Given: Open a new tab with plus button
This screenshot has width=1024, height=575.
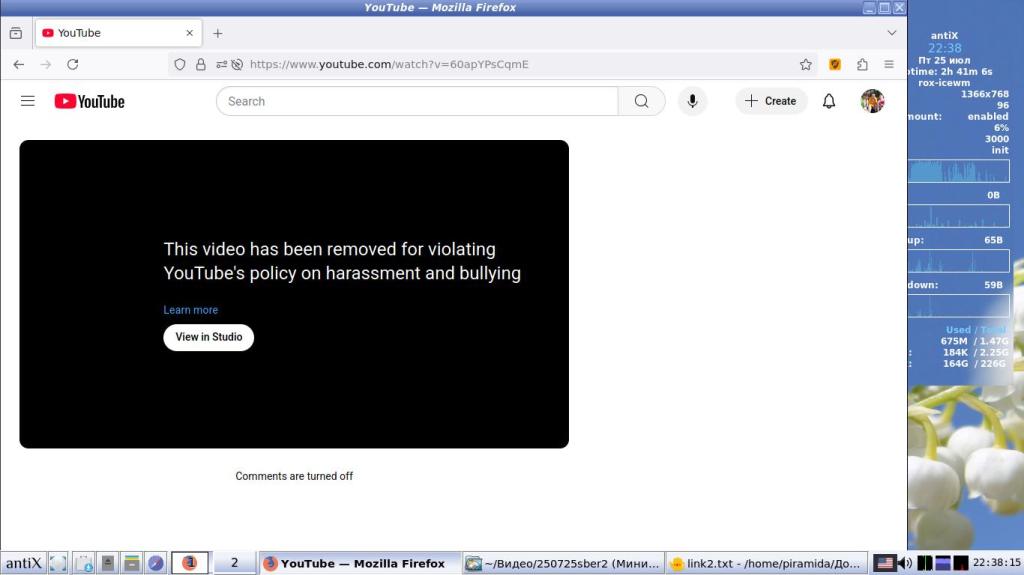Looking at the screenshot, I should point(218,33).
